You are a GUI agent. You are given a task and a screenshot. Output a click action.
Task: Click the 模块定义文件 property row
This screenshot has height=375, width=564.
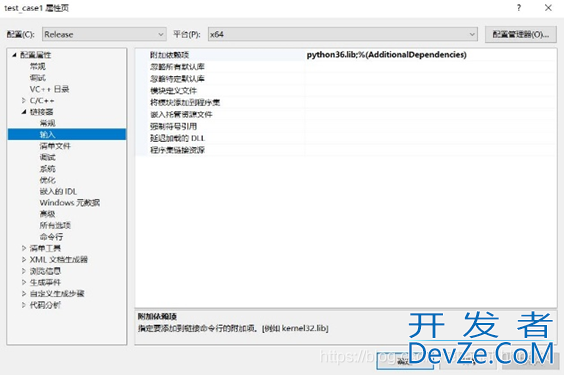click(x=345, y=91)
